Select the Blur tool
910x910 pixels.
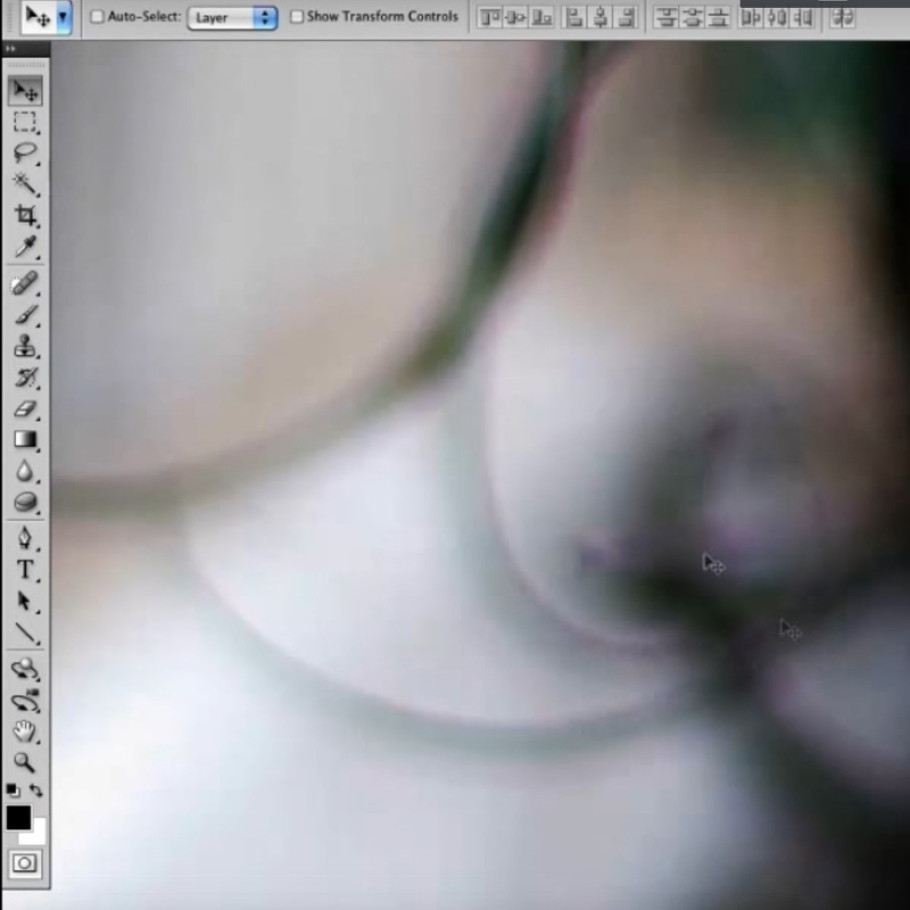pos(25,471)
